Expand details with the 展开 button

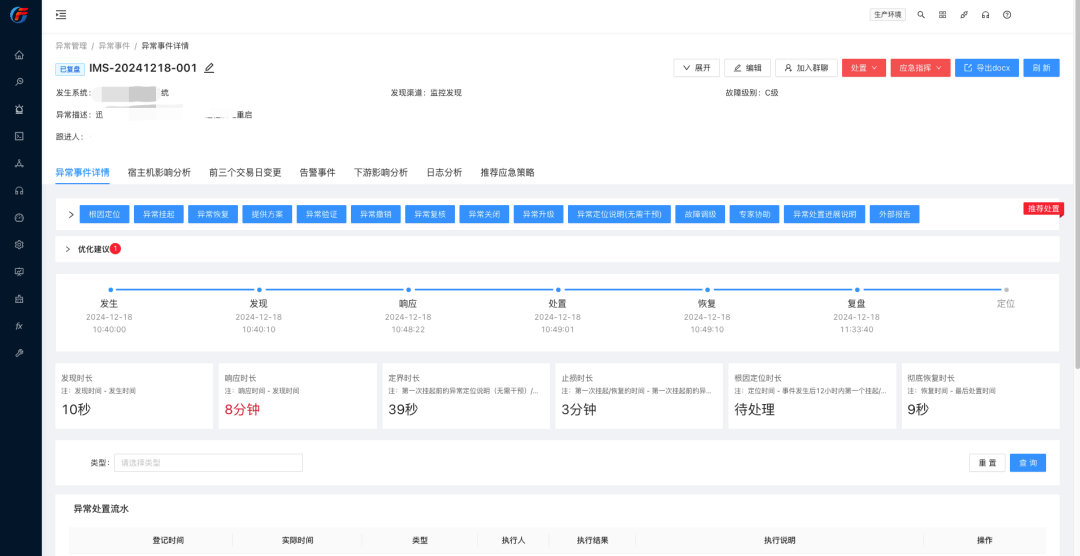696,68
